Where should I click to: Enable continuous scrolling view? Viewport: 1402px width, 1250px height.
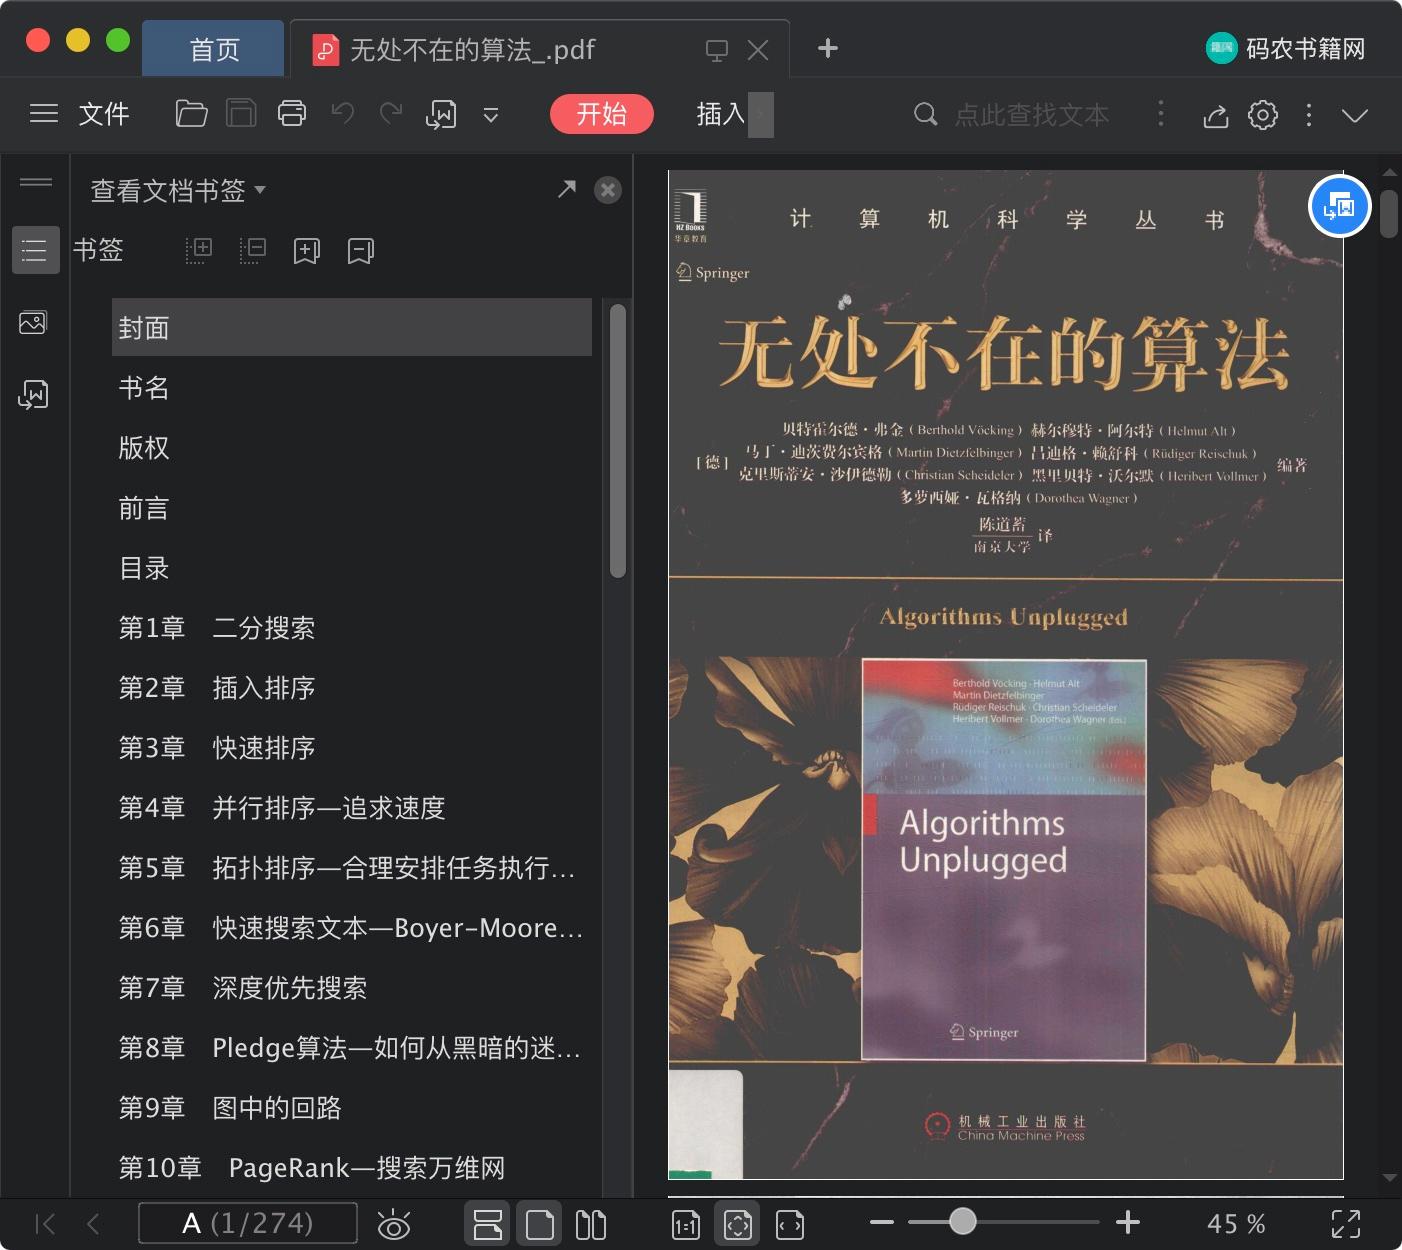coord(488,1224)
